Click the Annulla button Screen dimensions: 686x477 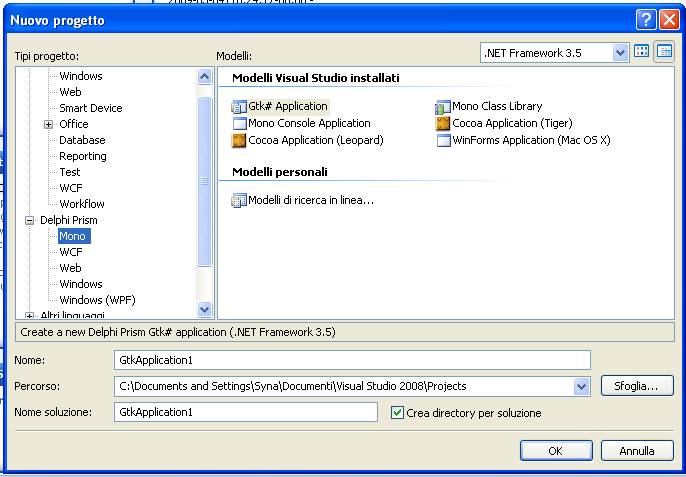pos(637,451)
